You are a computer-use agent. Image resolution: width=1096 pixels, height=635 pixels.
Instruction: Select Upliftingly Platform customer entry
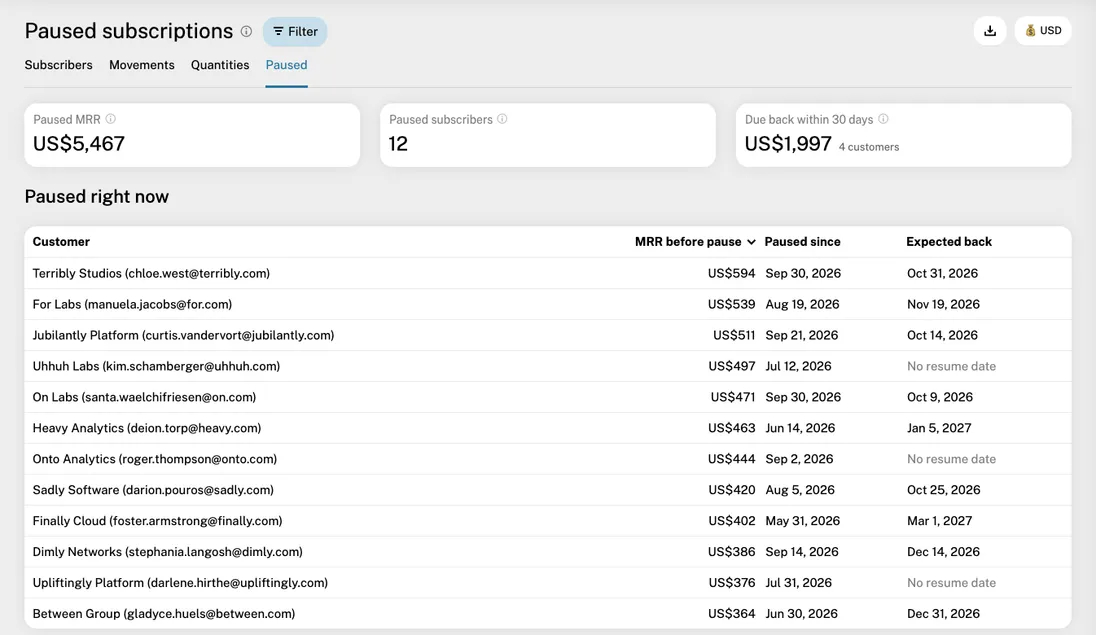pyautogui.click(x=548, y=583)
